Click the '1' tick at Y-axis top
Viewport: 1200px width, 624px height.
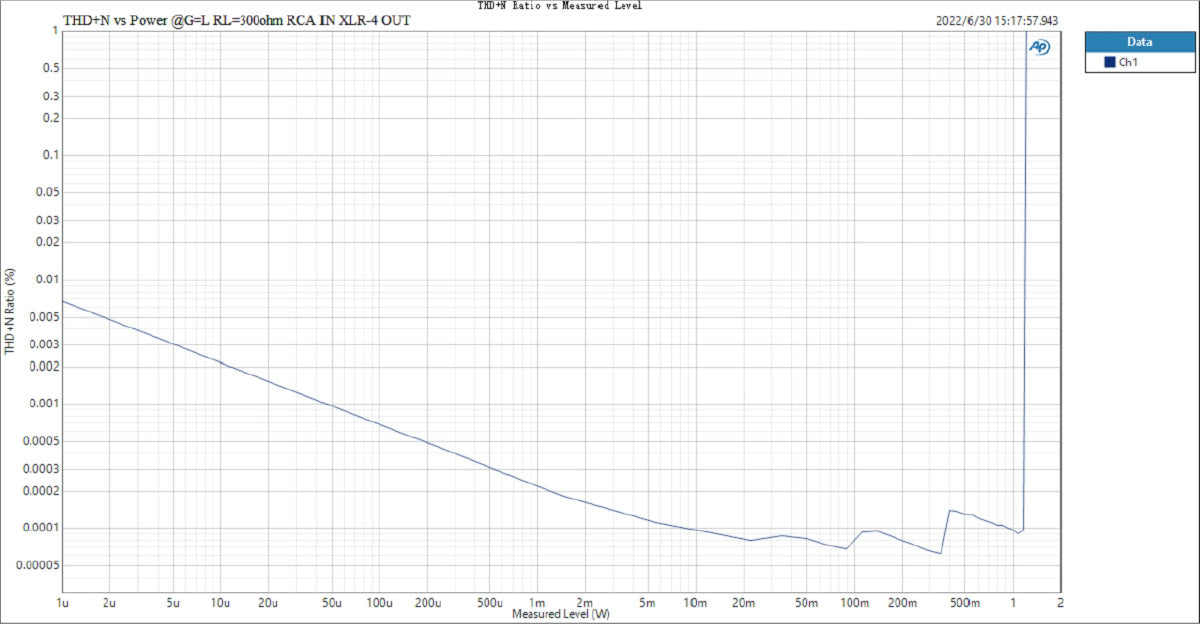click(54, 31)
